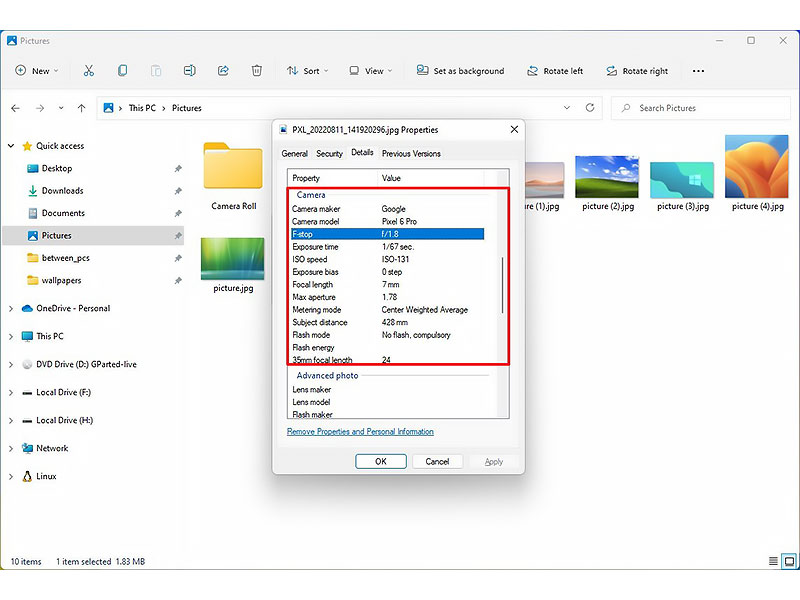
Task: Click the Cancel button
Action: pos(437,462)
